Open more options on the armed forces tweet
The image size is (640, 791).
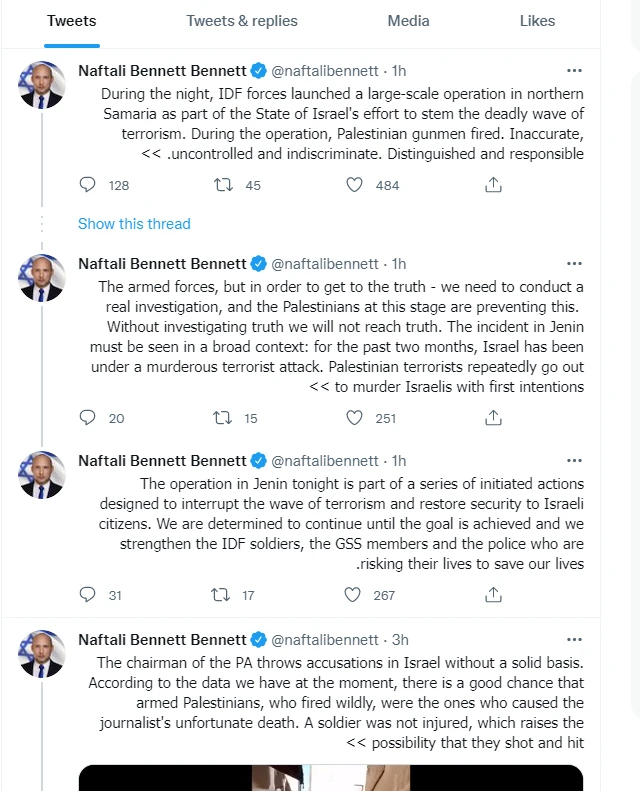[x=574, y=263]
